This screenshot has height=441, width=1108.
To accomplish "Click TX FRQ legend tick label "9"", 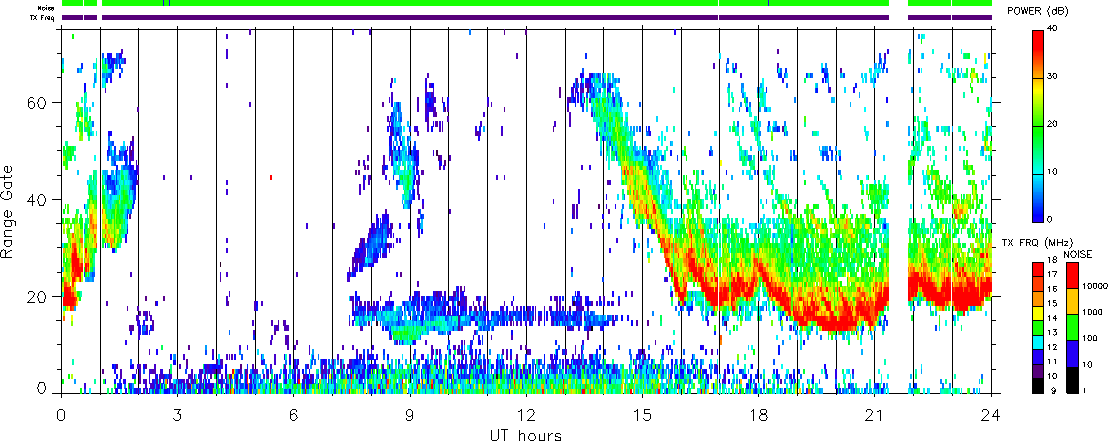I will point(1053,390).
